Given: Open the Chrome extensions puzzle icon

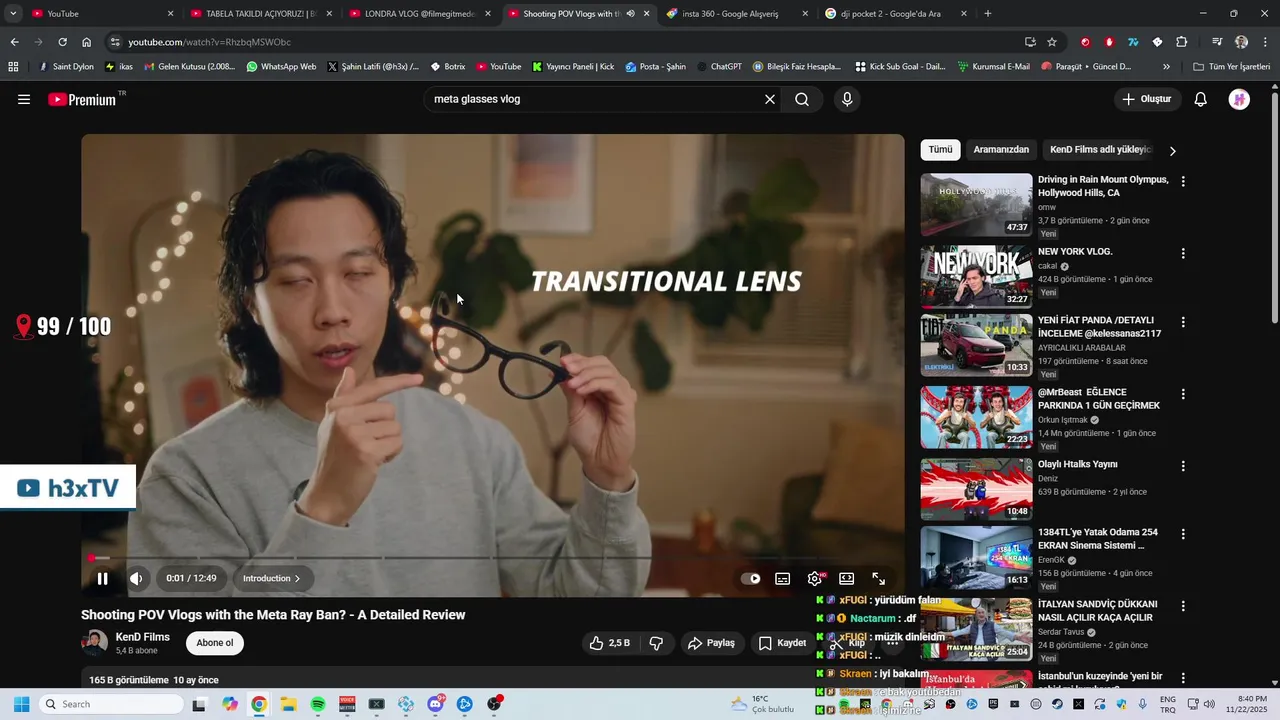Looking at the screenshot, I should (x=1182, y=42).
